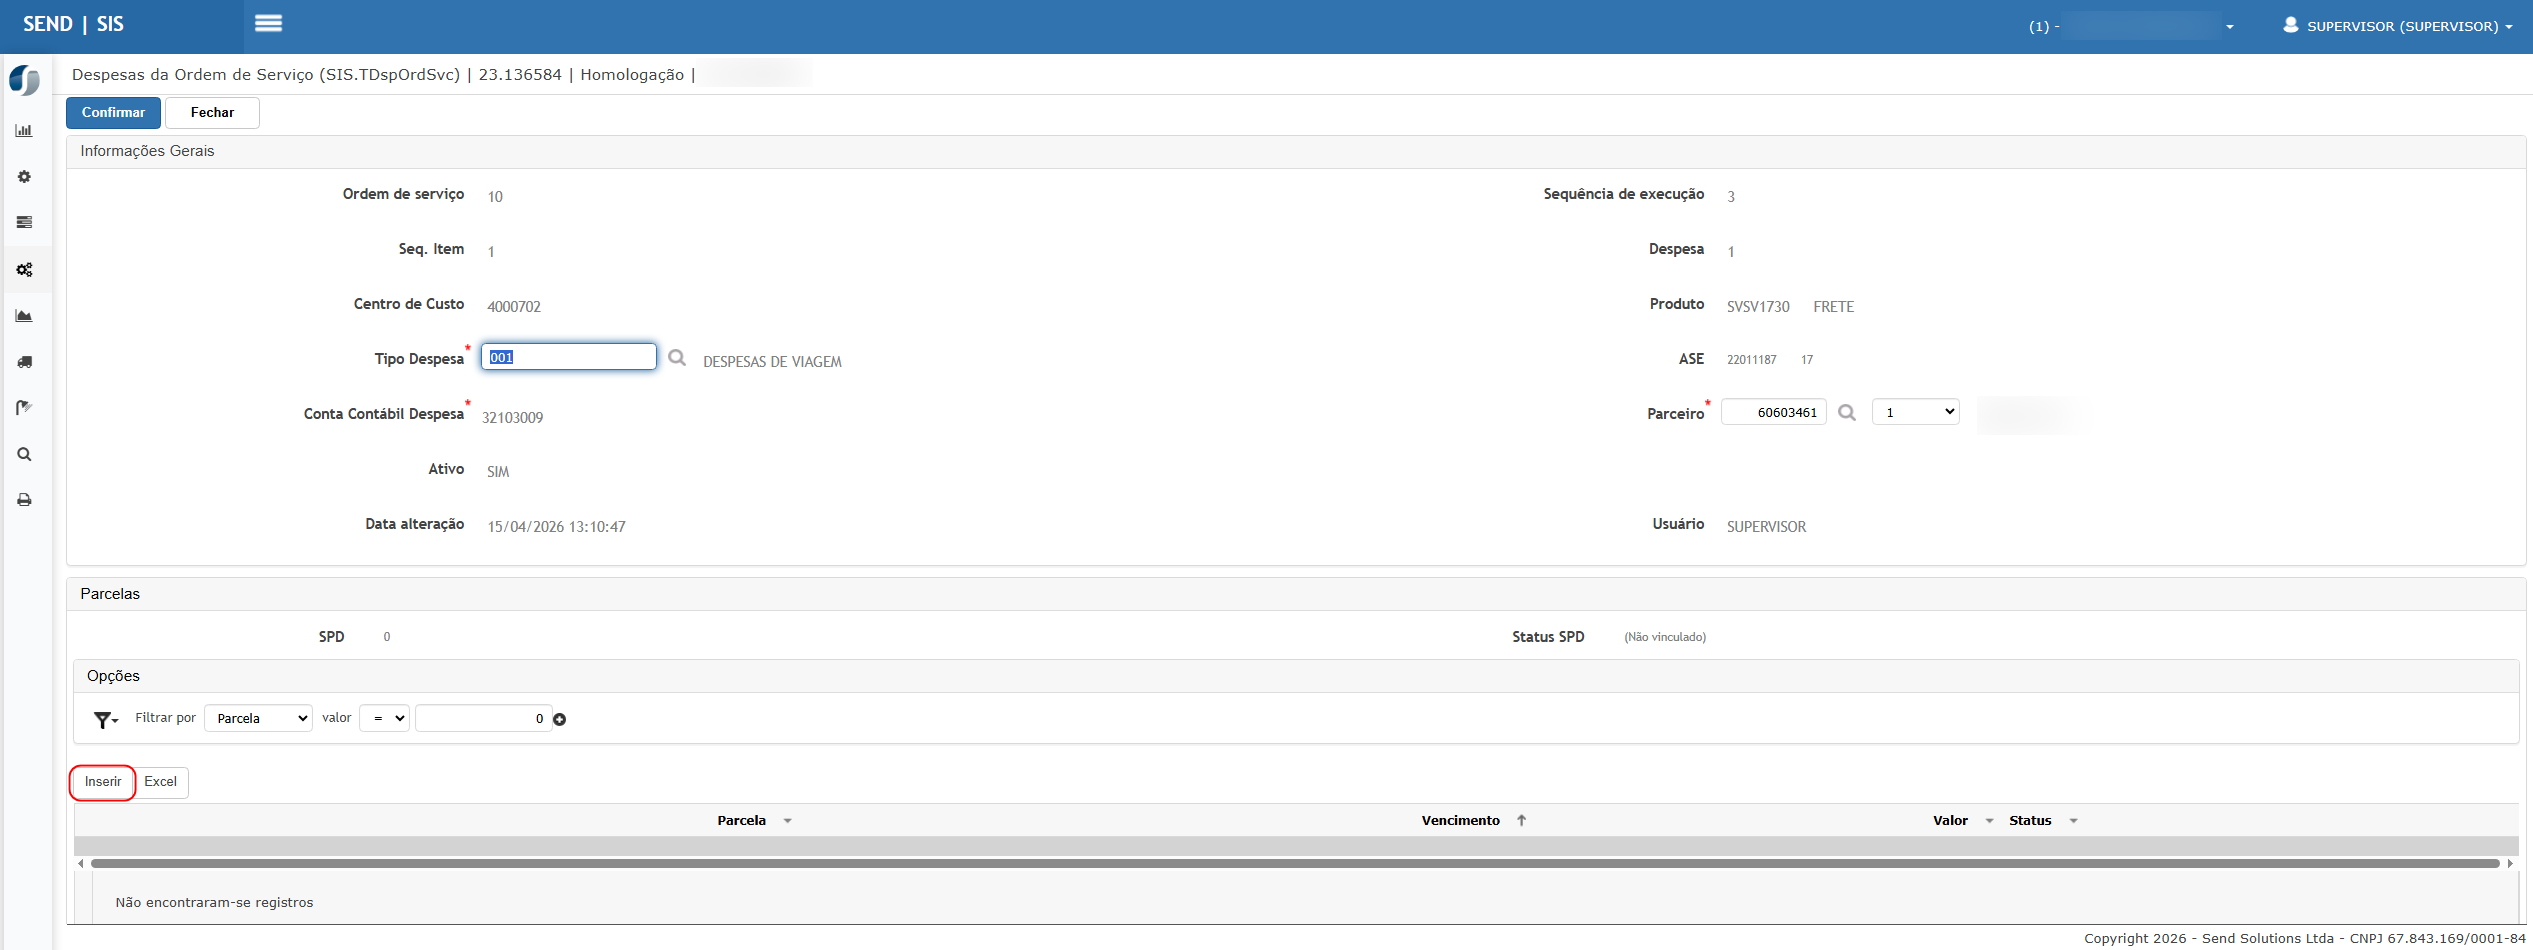Search Tipo Despesa with magnifier icon
The image size is (2533, 950).
click(677, 358)
